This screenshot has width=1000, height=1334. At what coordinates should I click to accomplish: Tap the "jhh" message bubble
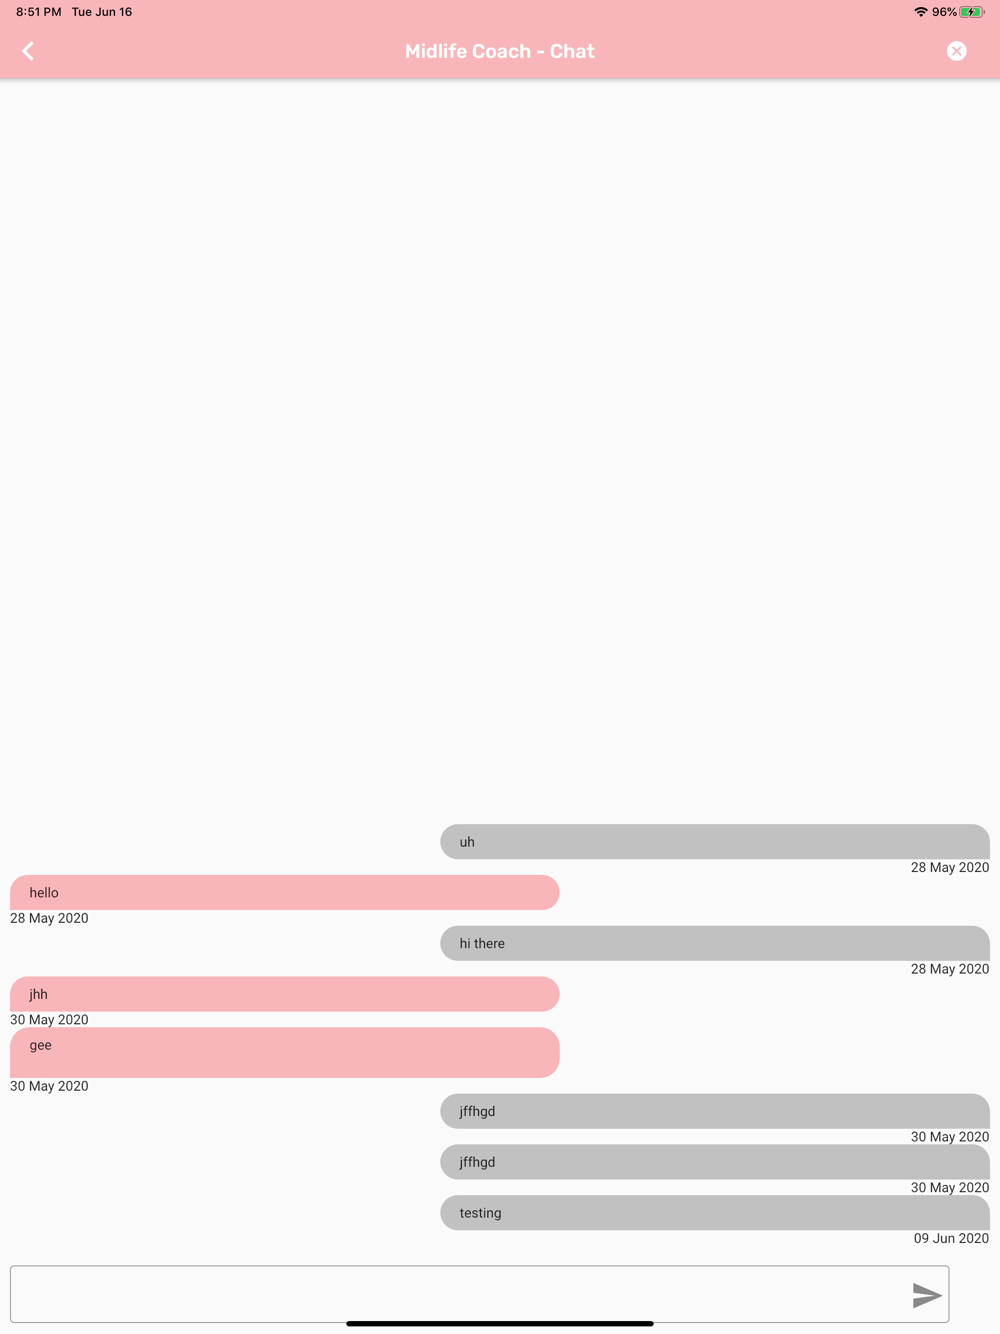(284, 994)
